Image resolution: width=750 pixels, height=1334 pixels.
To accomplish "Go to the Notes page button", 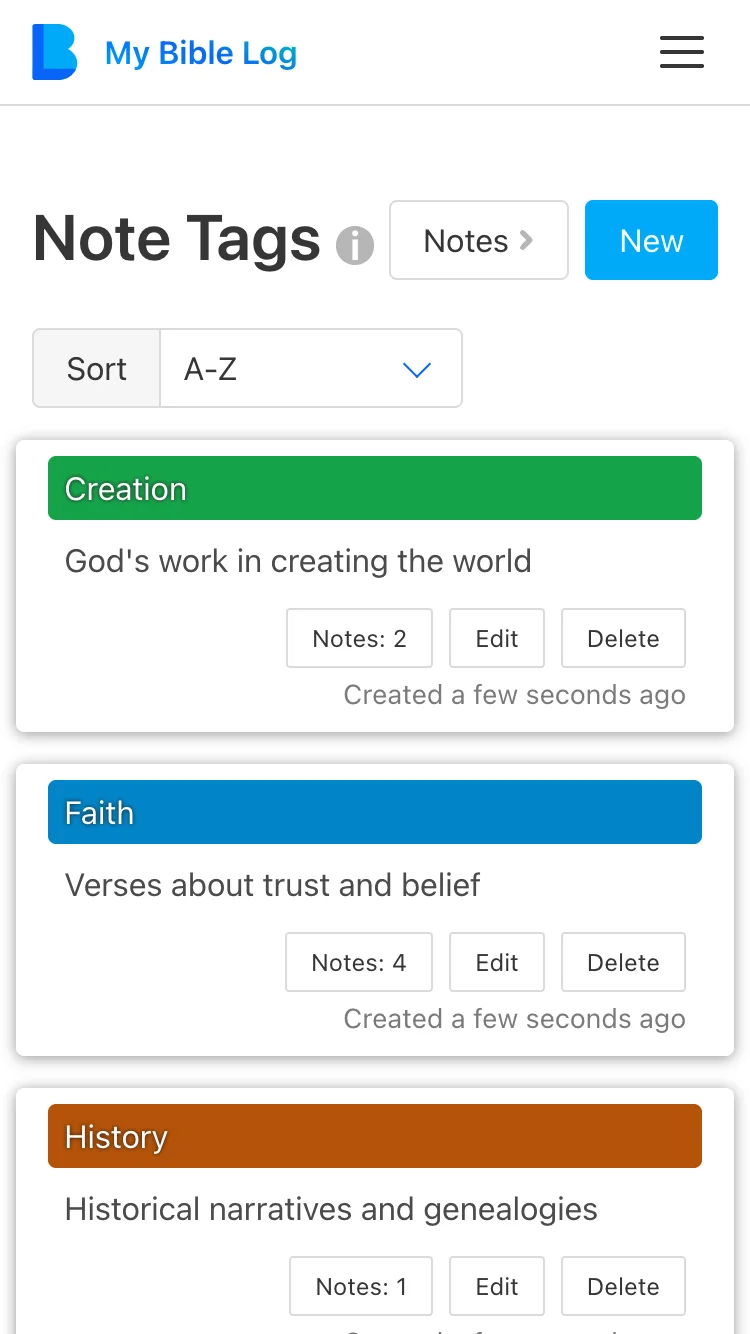I will point(479,240).
